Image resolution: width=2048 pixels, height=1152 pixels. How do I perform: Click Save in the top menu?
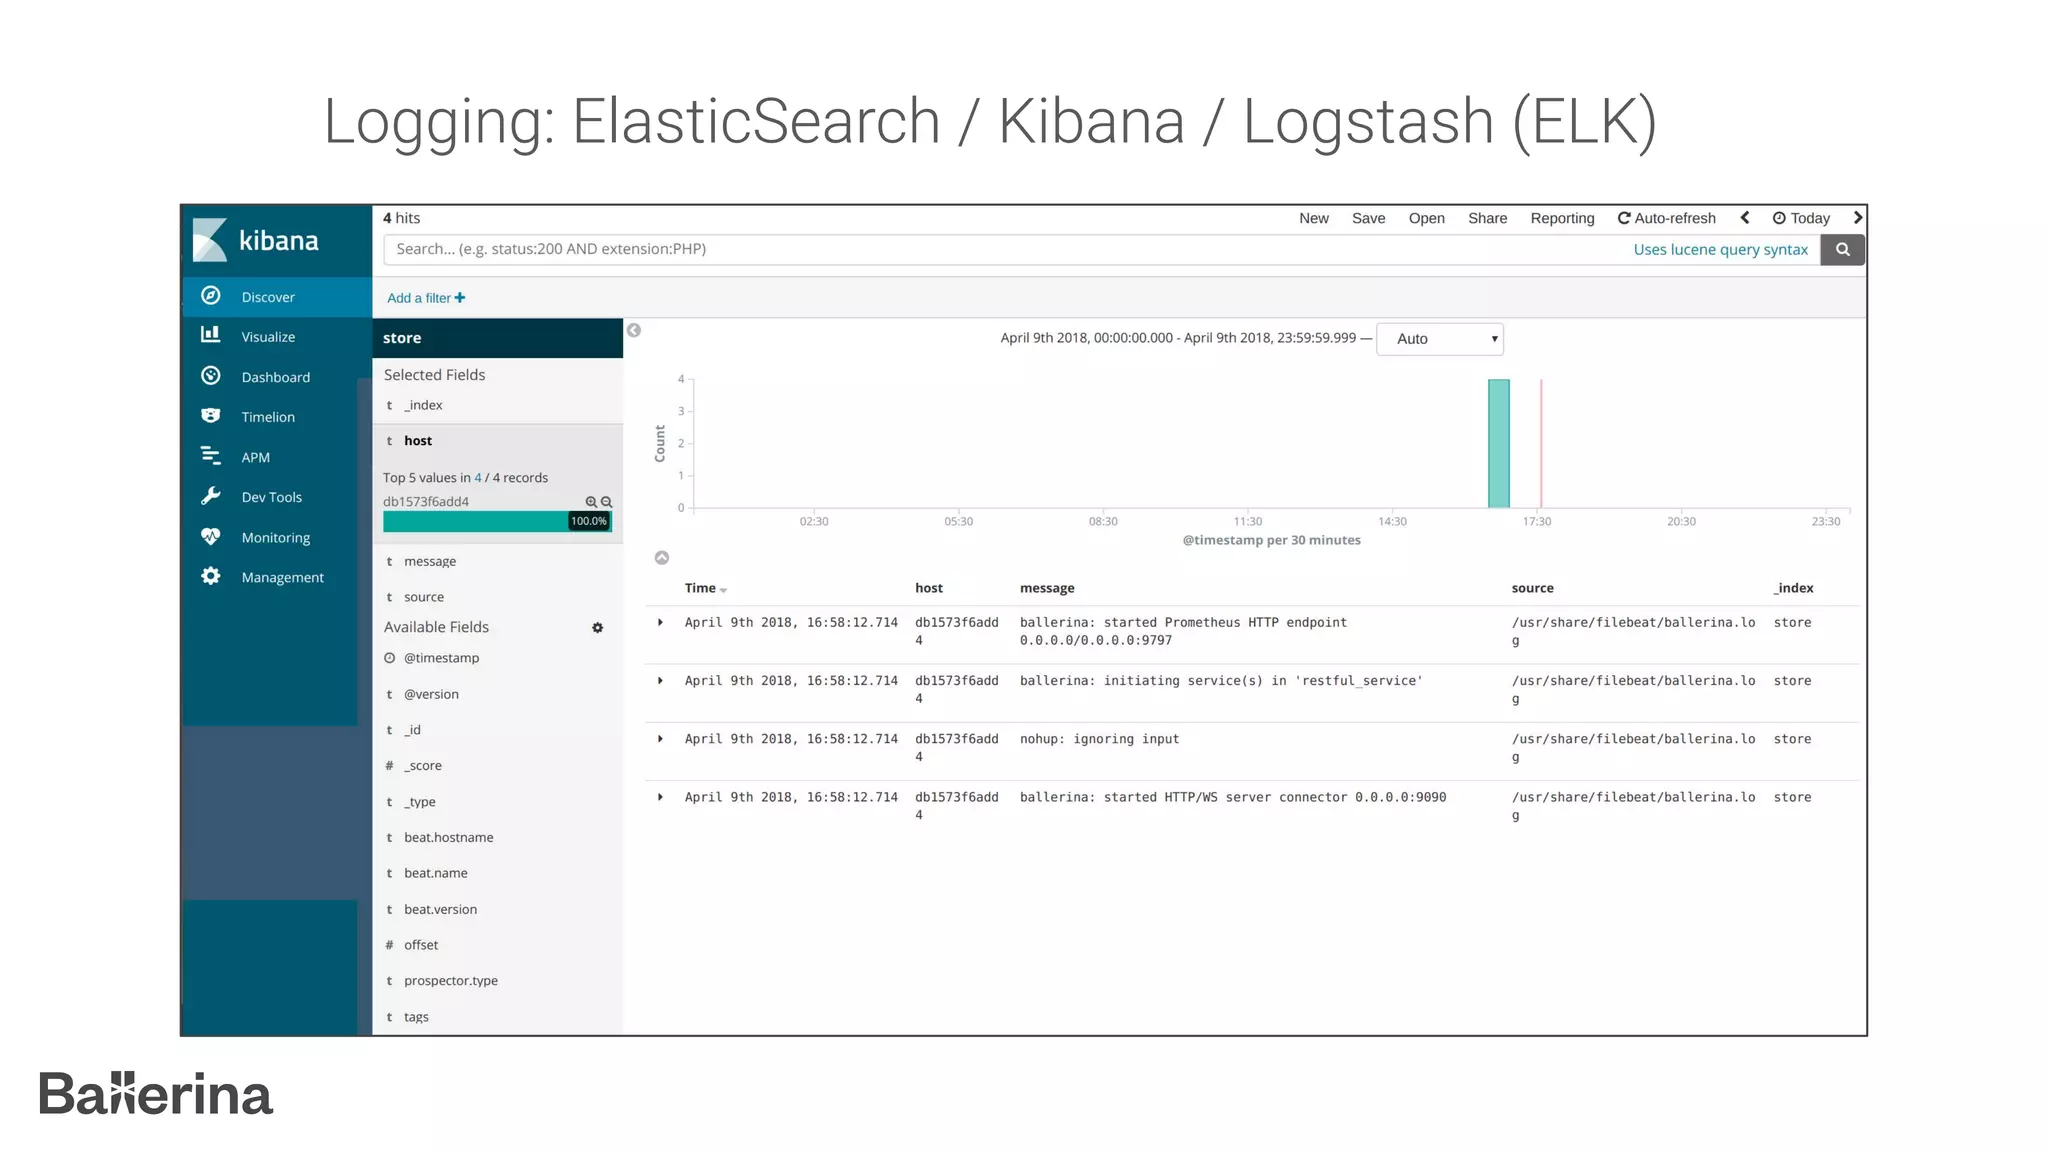(1368, 218)
